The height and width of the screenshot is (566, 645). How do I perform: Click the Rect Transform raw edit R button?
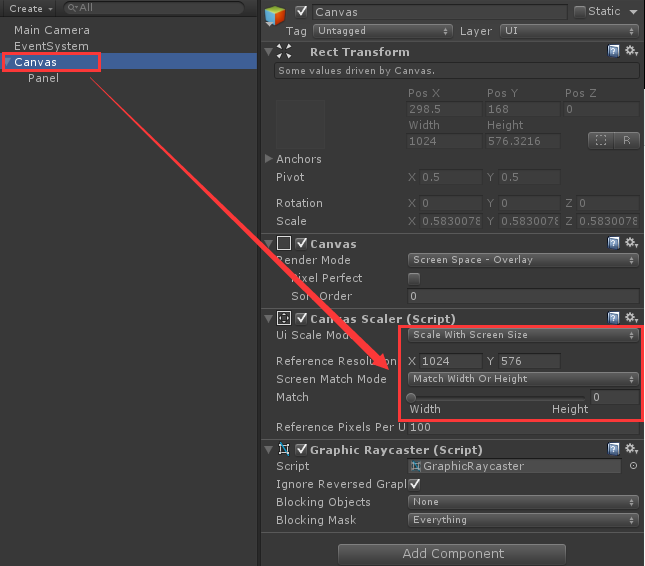(626, 141)
